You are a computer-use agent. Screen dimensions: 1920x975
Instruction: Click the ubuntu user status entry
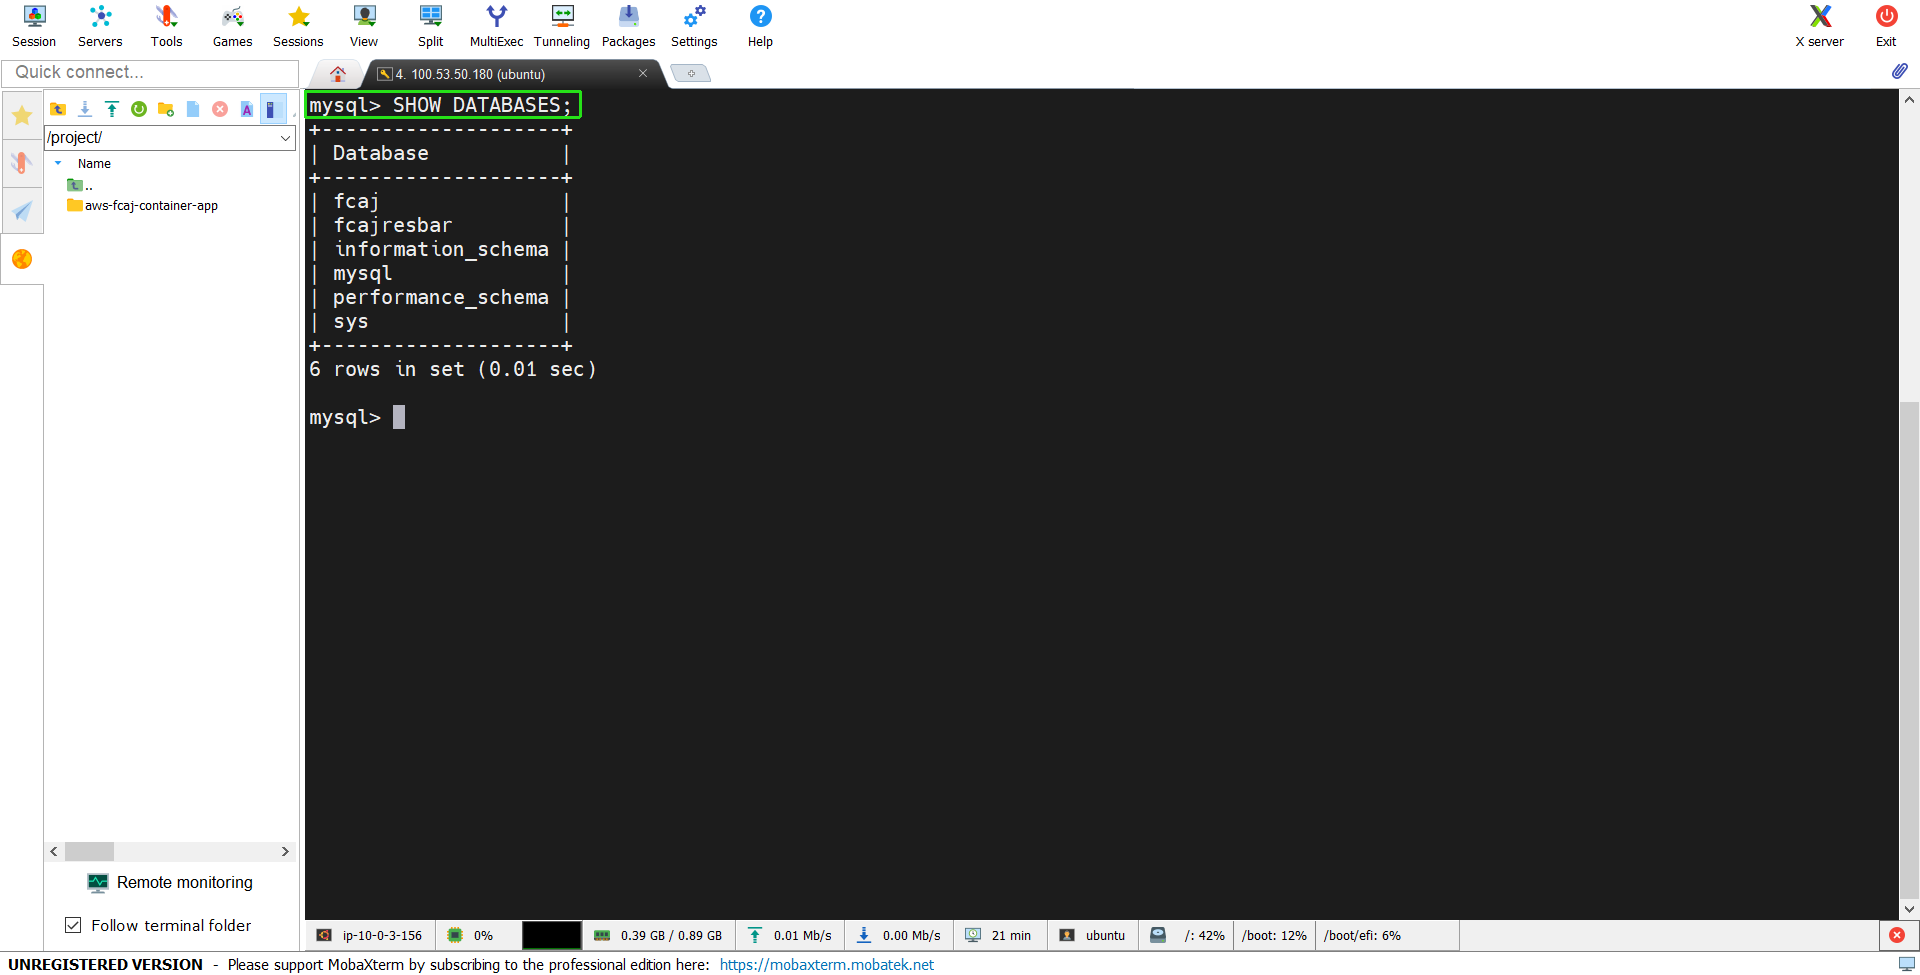1093,935
